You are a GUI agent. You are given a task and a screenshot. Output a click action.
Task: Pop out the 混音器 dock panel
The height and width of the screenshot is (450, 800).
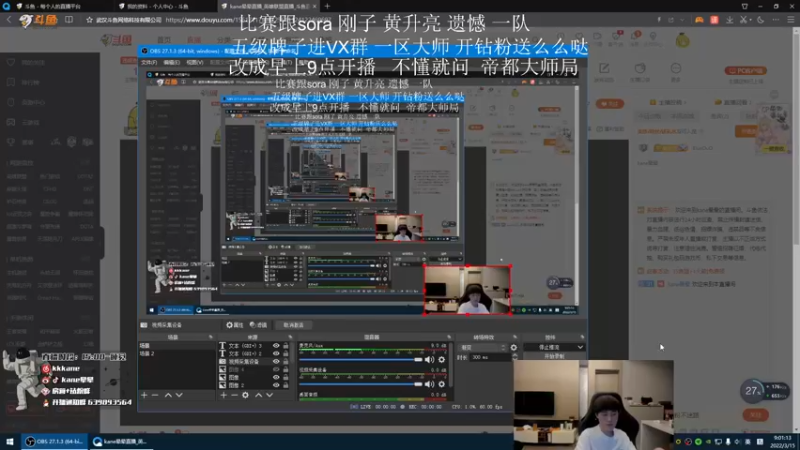pos(449,337)
